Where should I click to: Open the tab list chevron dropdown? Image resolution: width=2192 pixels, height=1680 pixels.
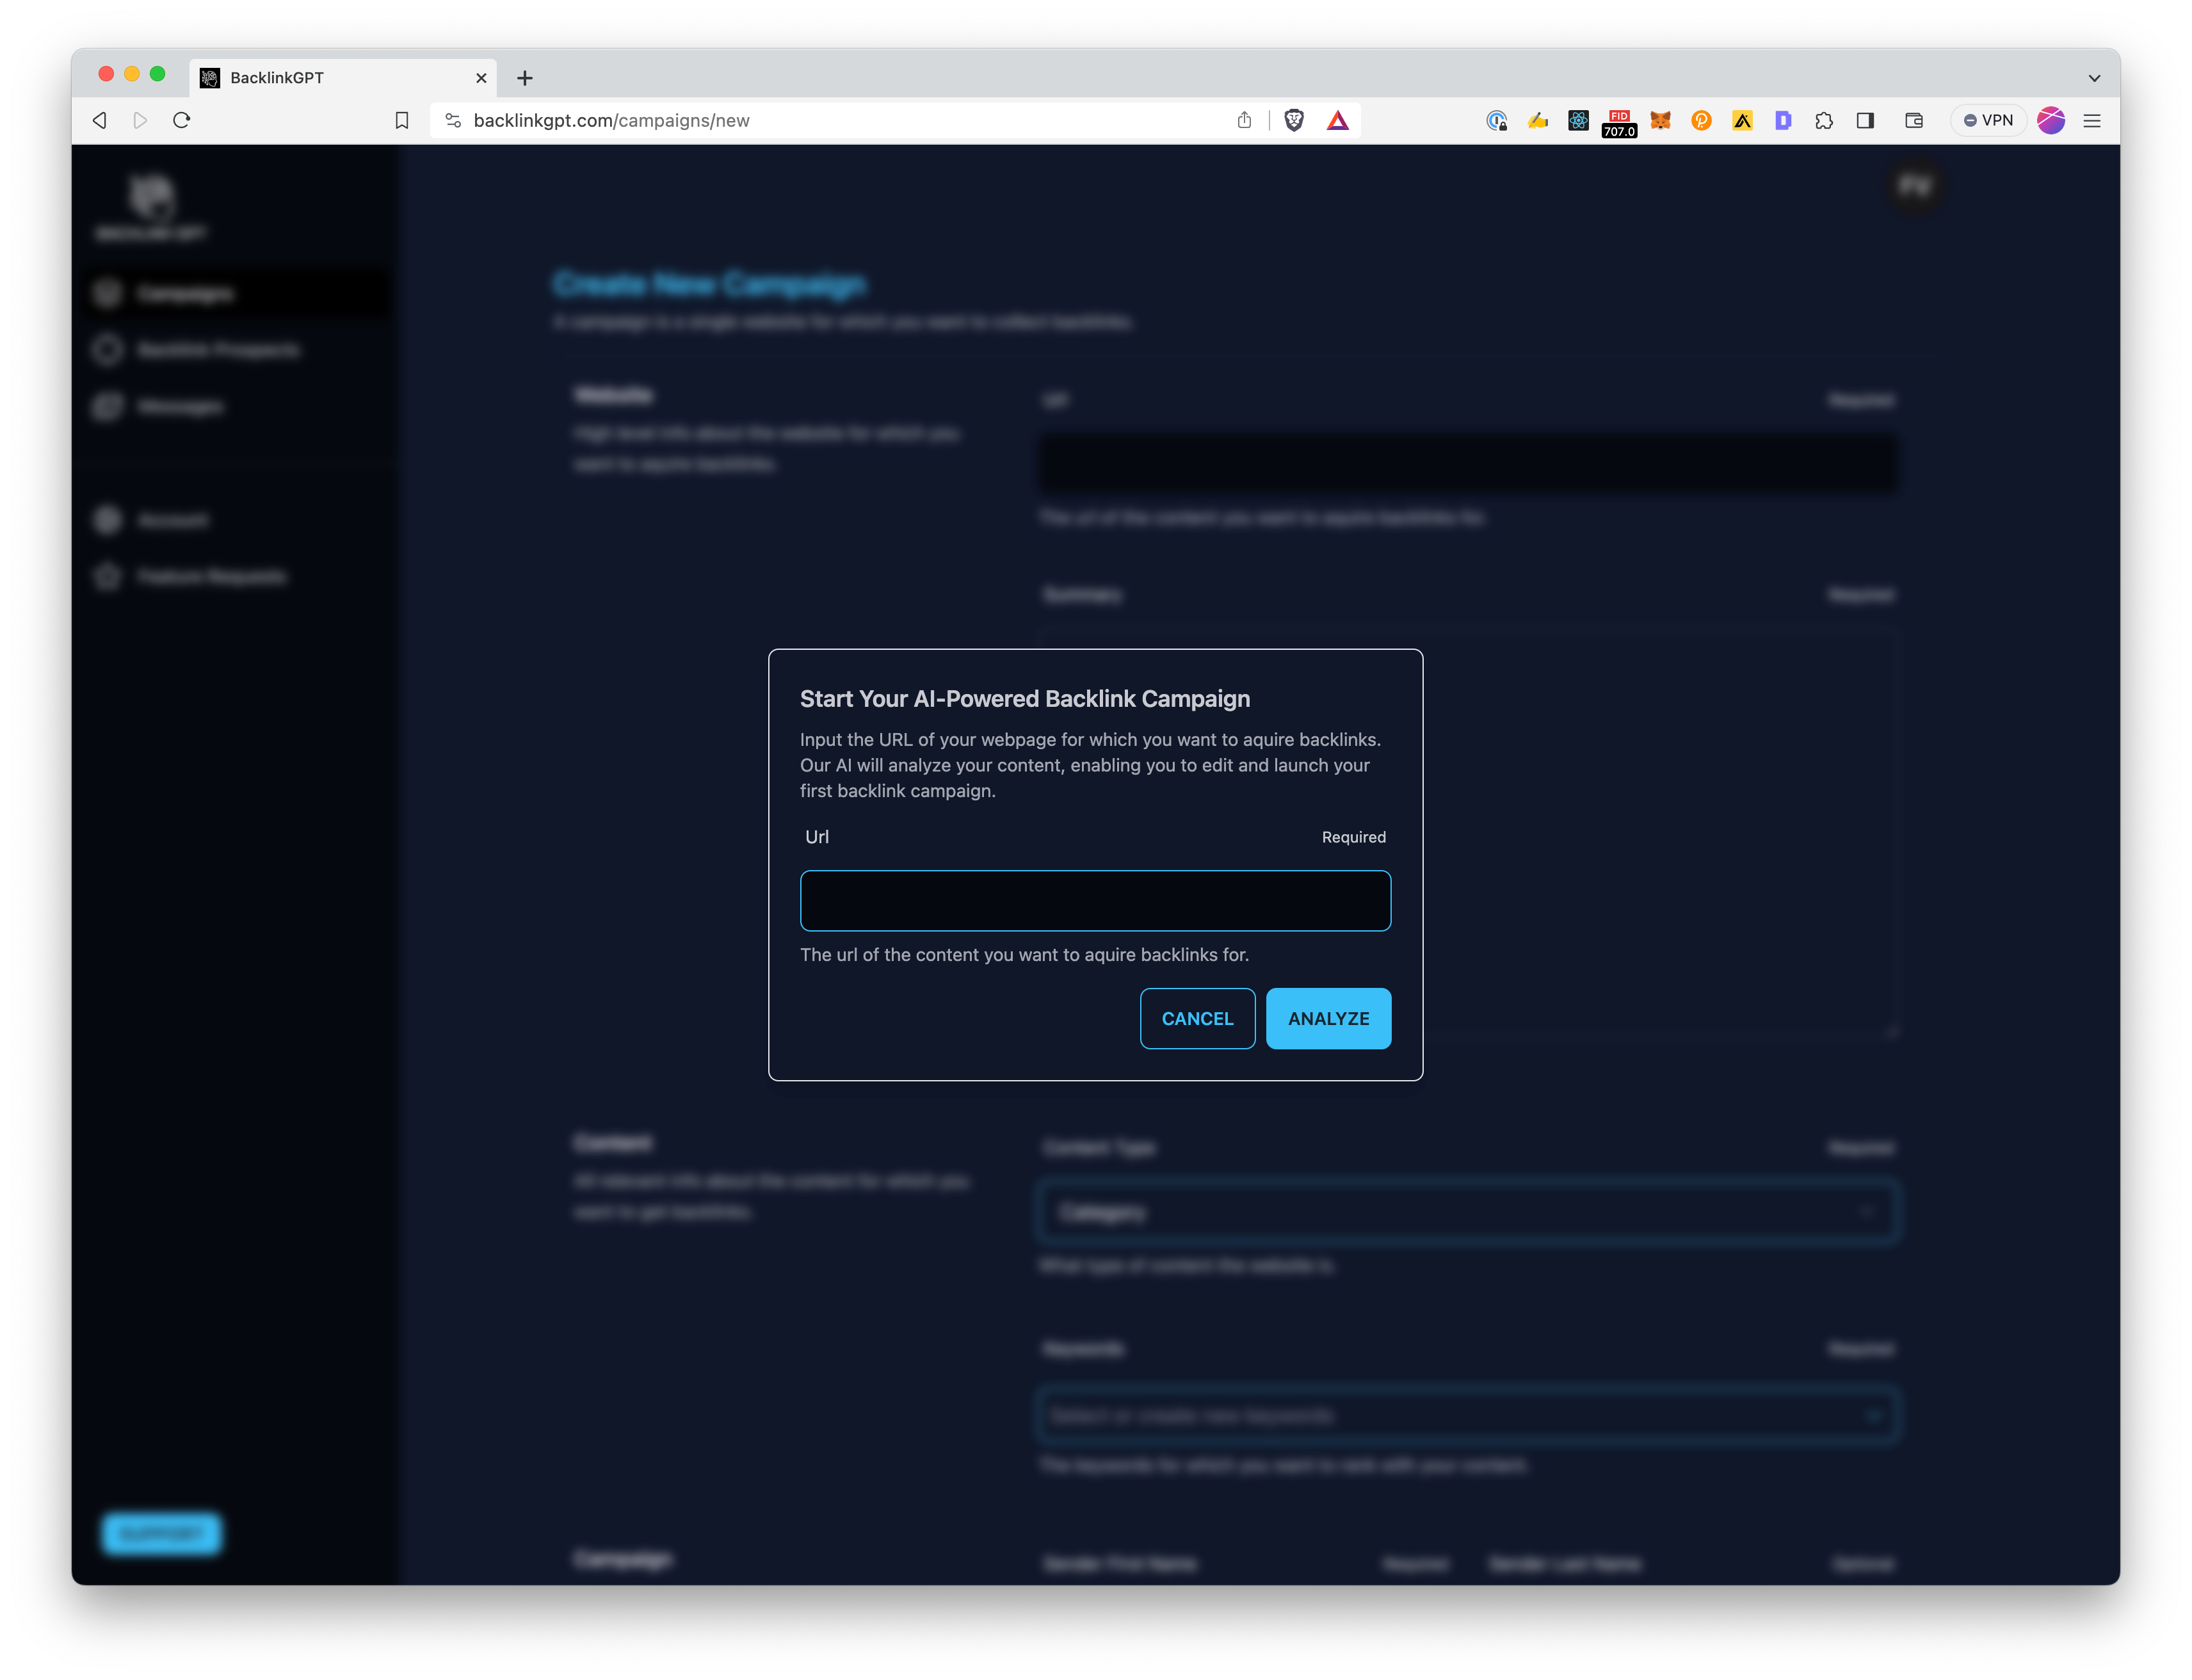click(x=2094, y=78)
